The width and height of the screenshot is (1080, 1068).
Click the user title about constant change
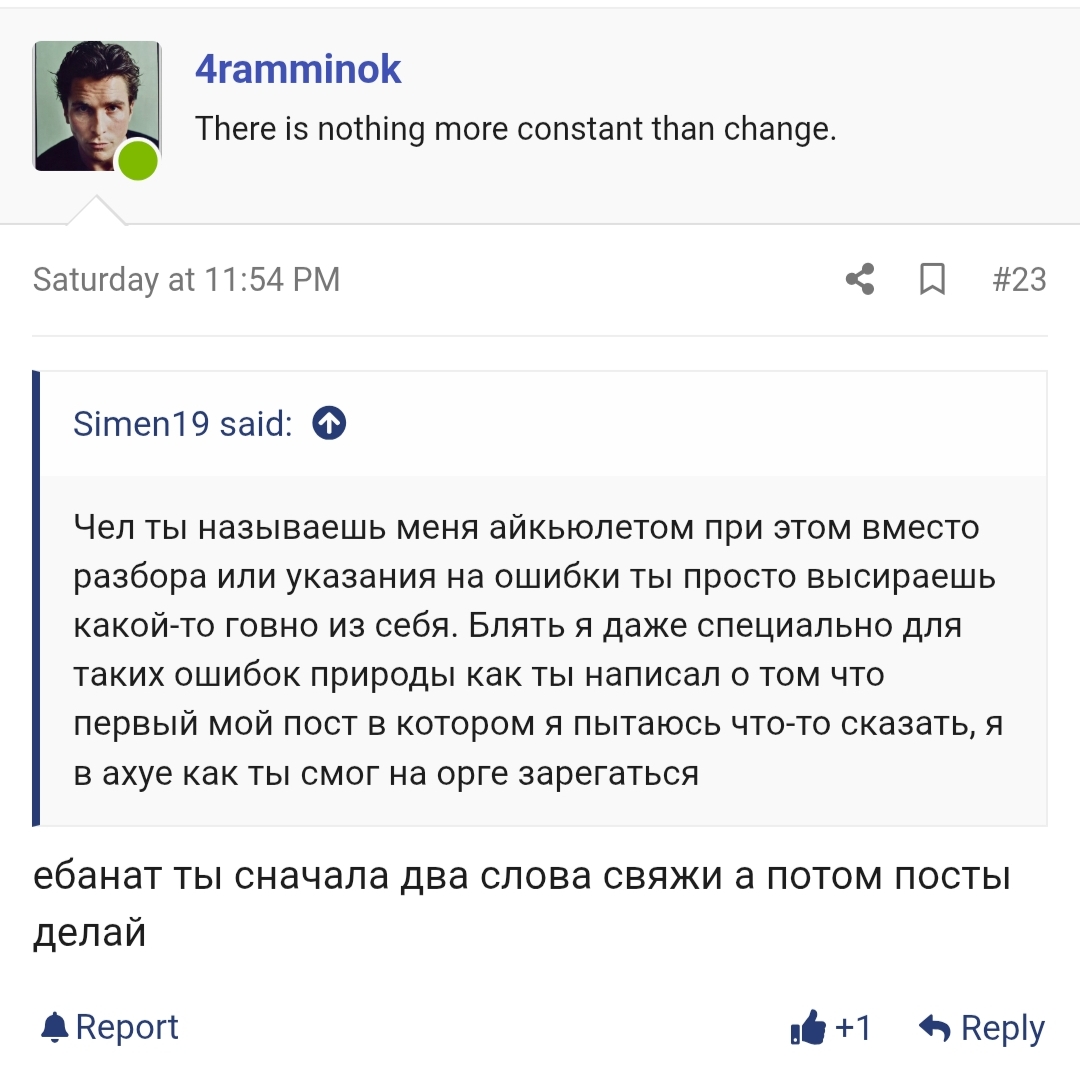coord(515,129)
